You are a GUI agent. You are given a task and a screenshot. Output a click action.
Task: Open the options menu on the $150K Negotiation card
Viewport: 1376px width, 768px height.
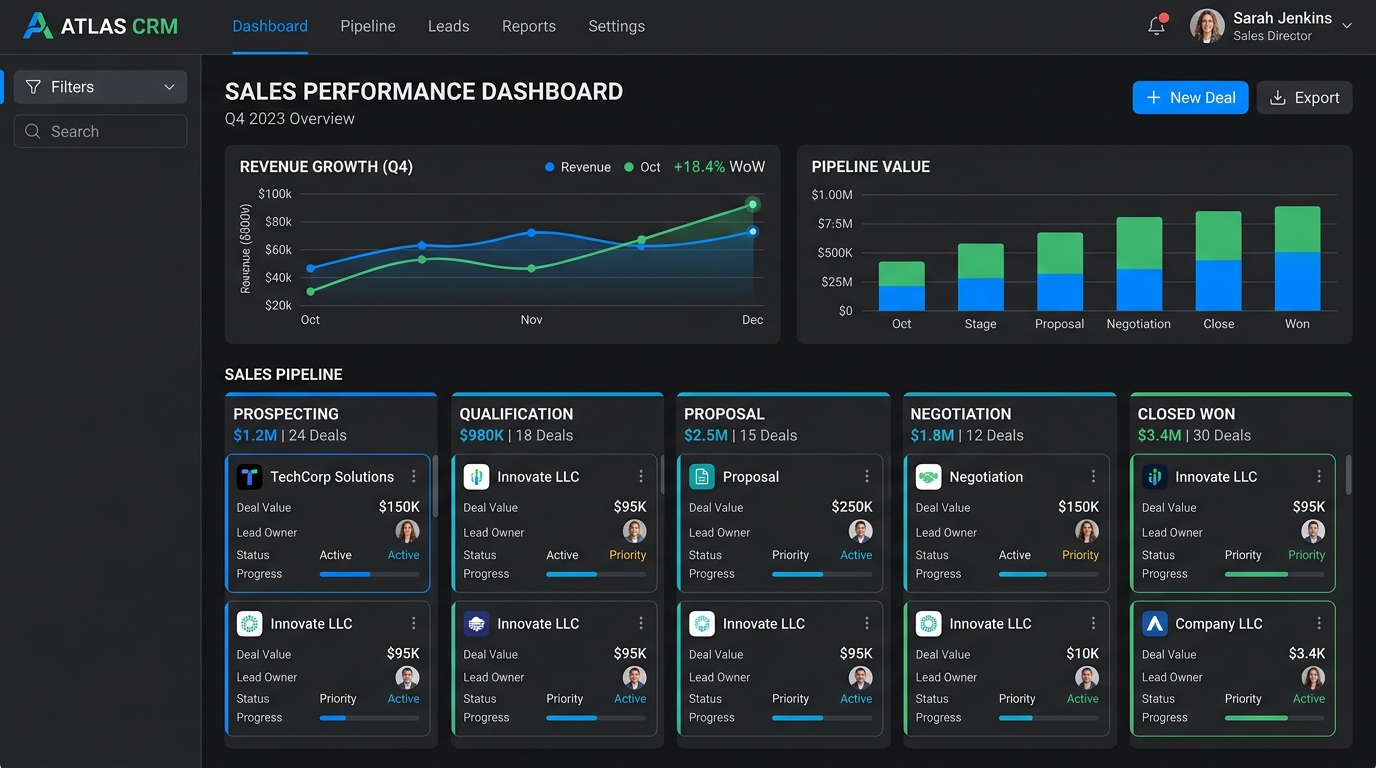(x=1093, y=477)
